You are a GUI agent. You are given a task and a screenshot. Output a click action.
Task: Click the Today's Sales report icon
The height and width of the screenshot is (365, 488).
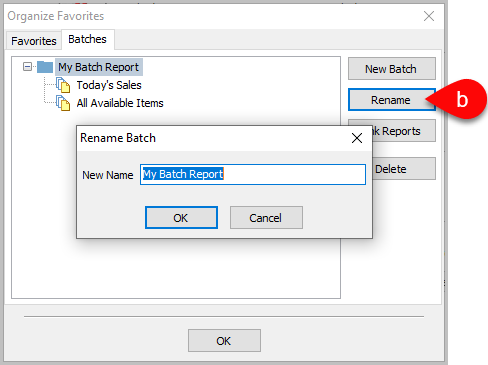pyautogui.click(x=63, y=85)
